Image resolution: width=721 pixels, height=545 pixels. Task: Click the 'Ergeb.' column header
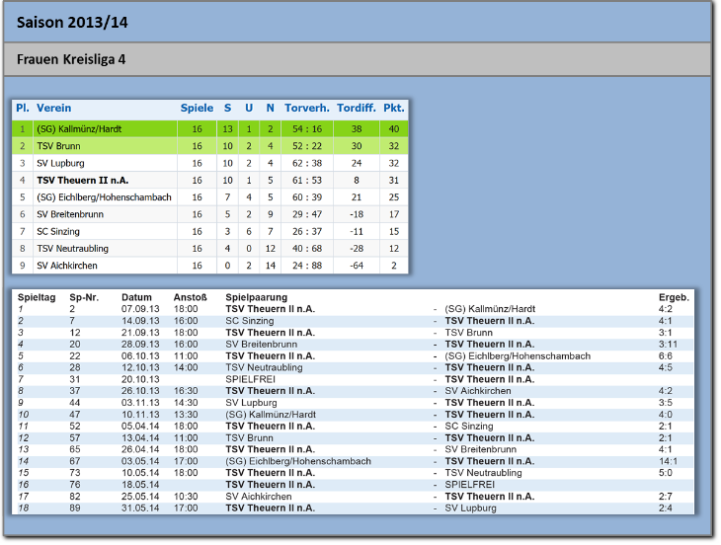pos(674,297)
